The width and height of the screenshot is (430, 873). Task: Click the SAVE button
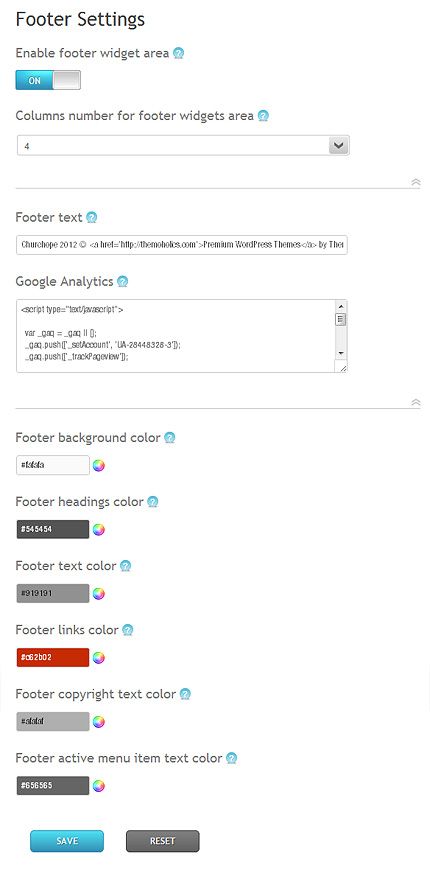[x=67, y=841]
